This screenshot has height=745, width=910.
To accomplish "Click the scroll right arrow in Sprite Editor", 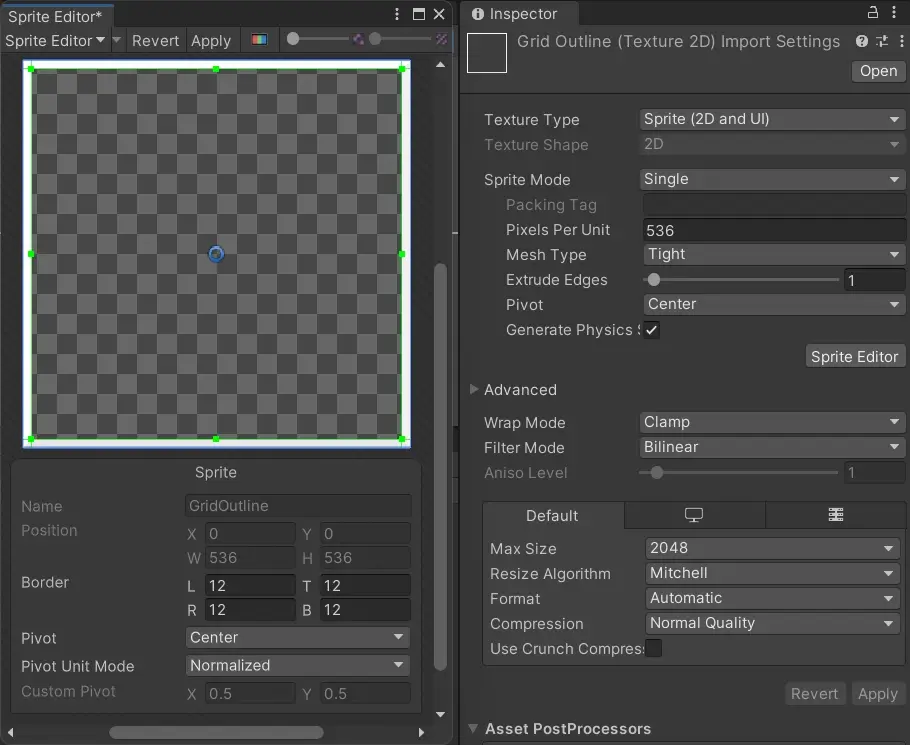I will click(421, 732).
